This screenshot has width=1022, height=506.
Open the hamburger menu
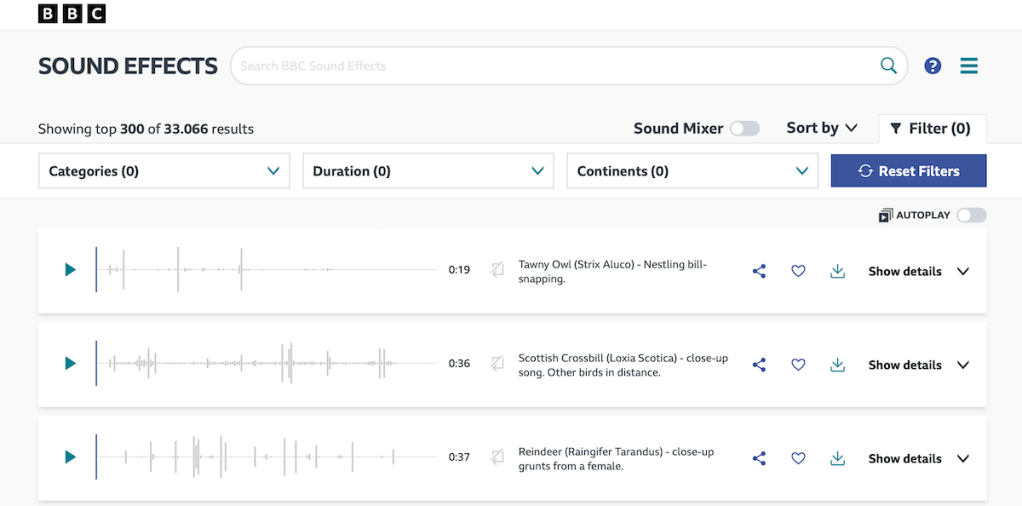pyautogui.click(x=969, y=66)
